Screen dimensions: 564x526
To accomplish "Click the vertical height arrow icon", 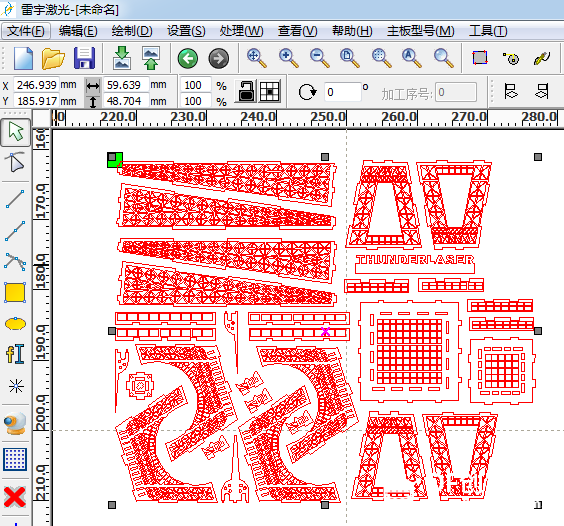I will (93, 101).
